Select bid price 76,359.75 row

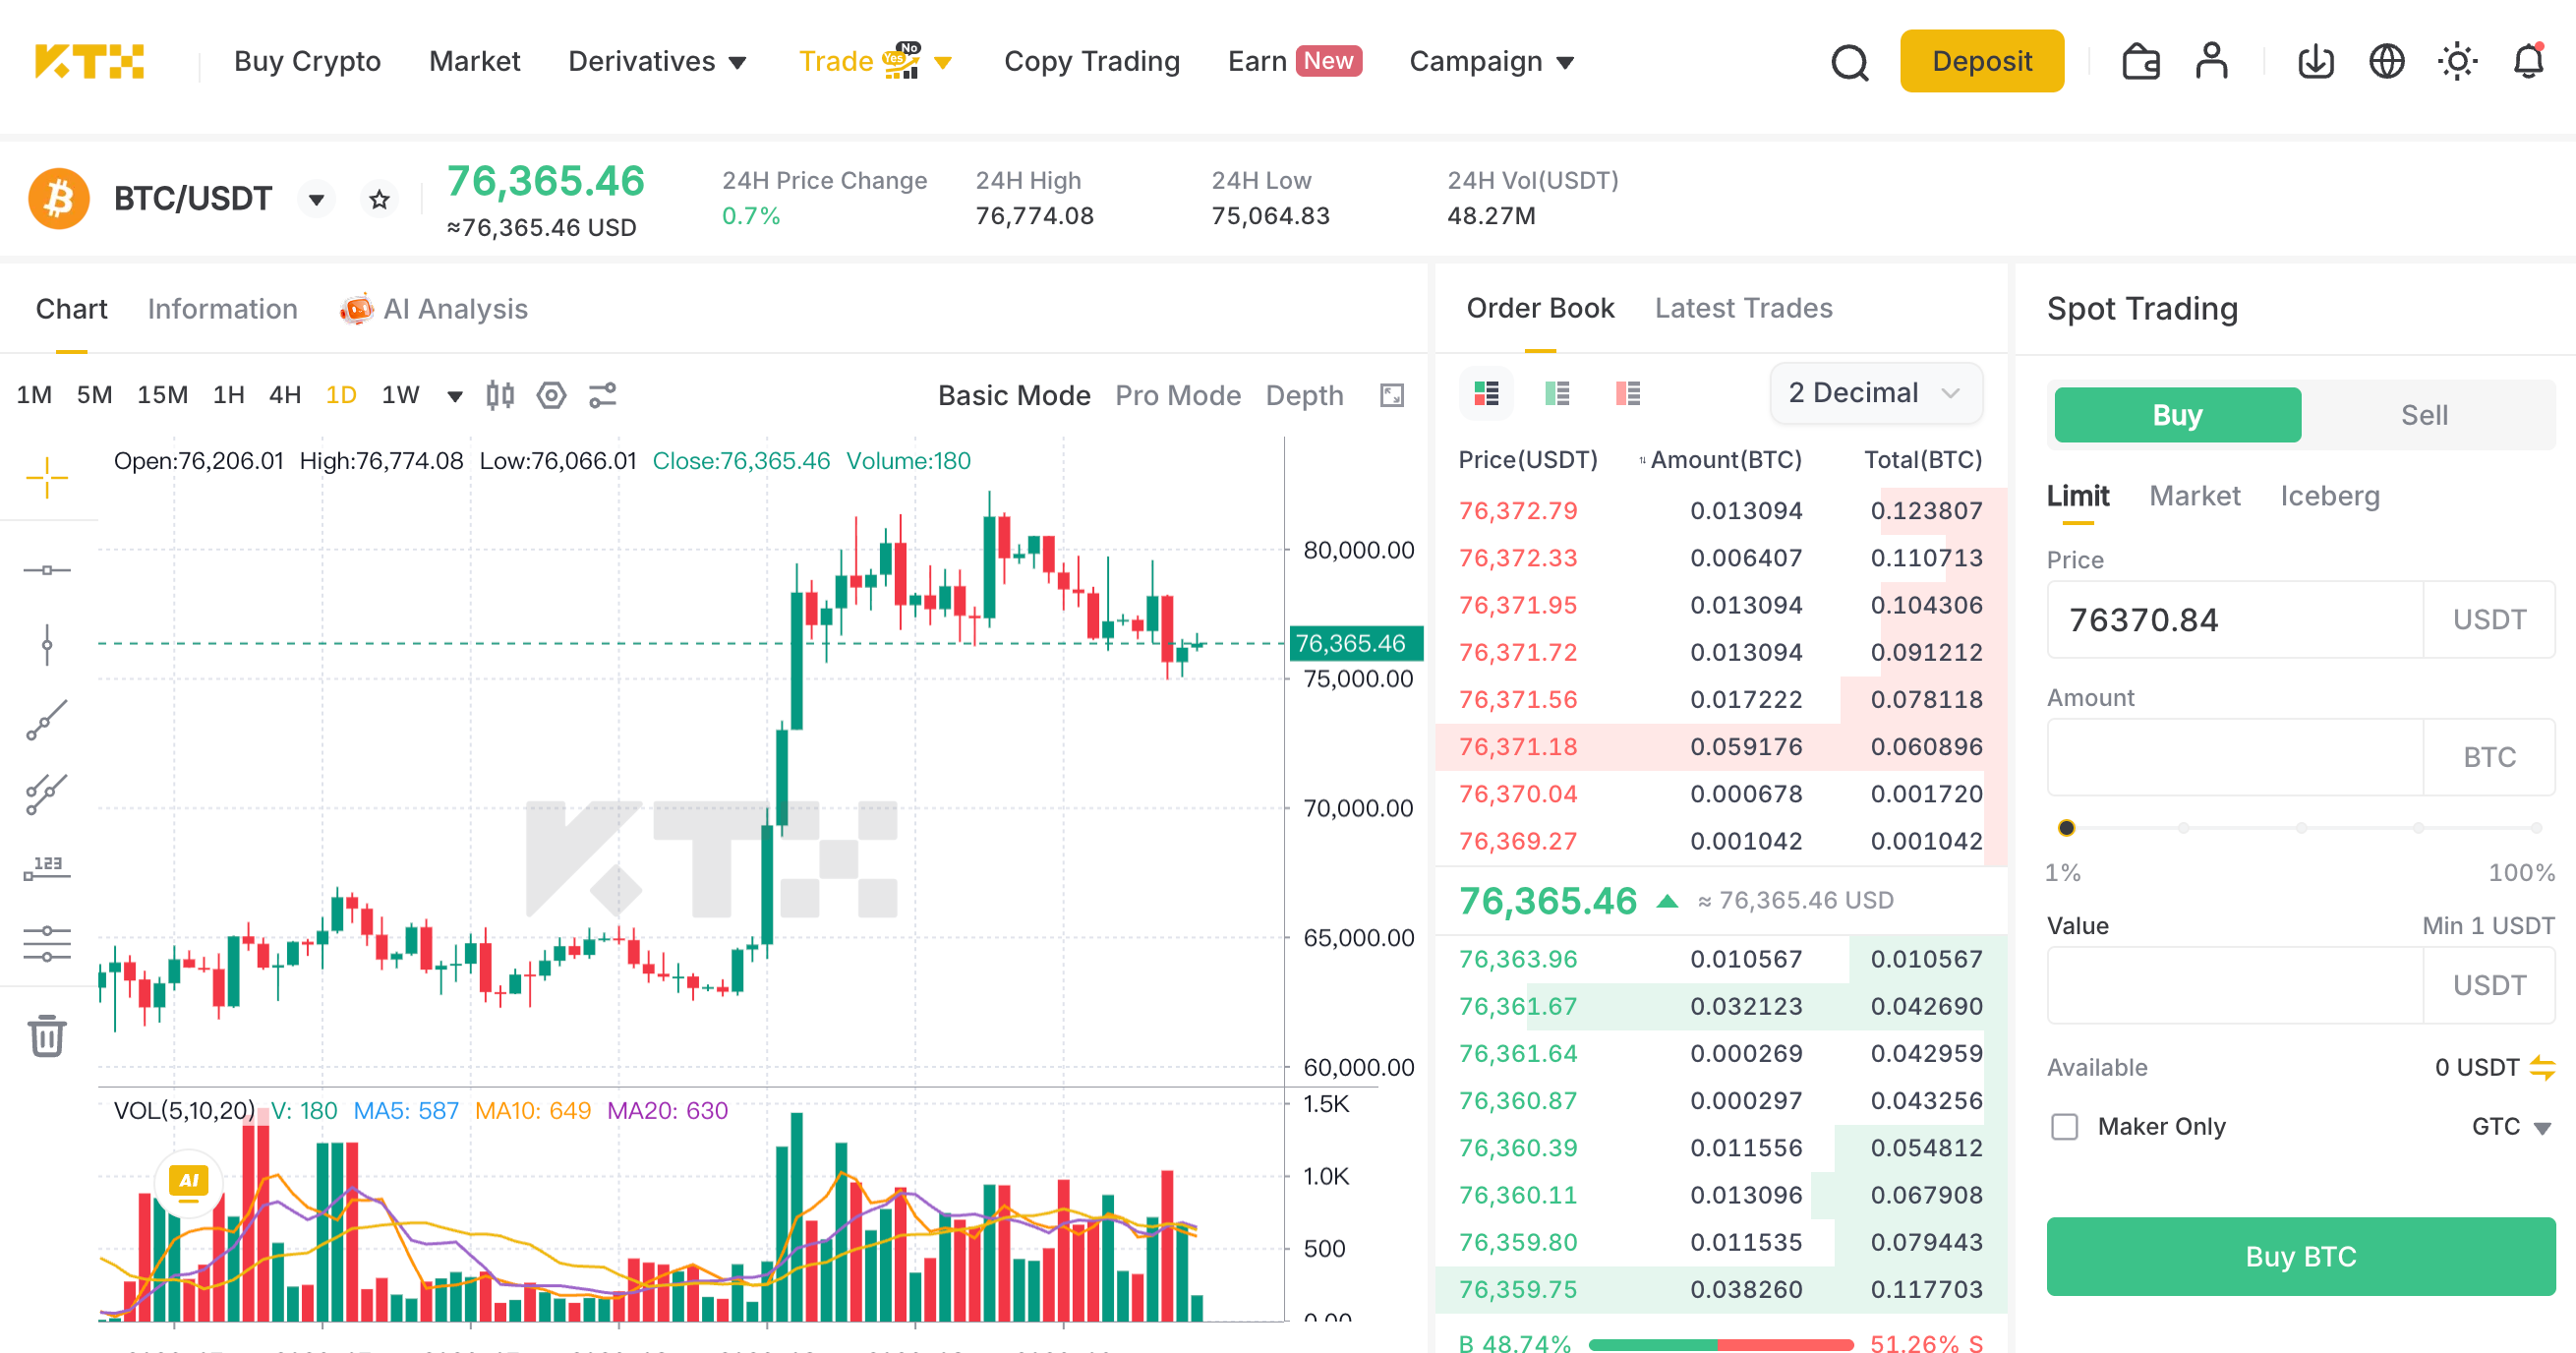pos(1720,1289)
